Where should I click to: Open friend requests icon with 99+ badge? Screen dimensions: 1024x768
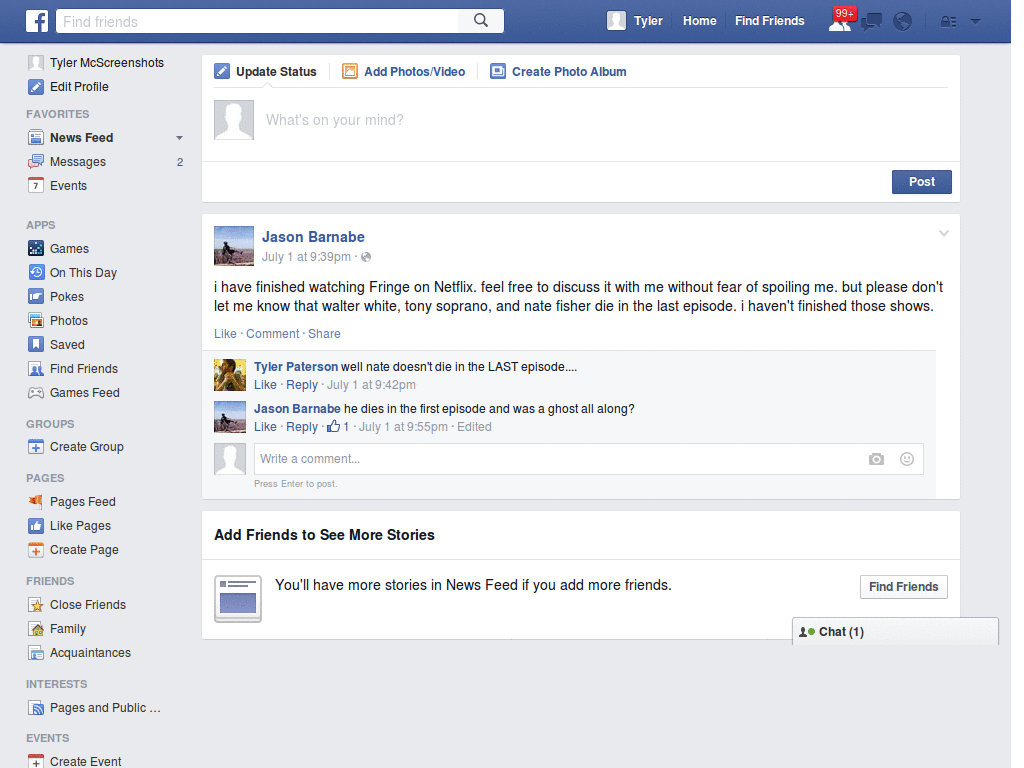click(x=840, y=21)
